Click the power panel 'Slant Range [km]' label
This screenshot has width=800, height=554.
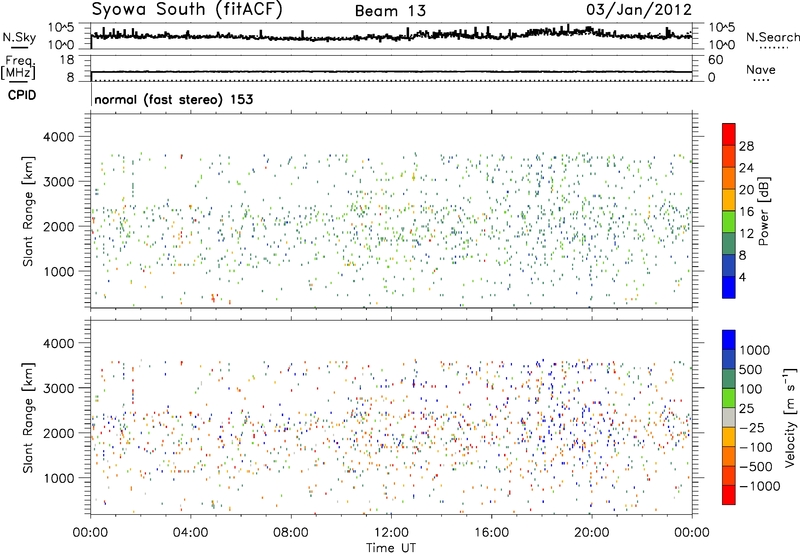tap(28, 211)
